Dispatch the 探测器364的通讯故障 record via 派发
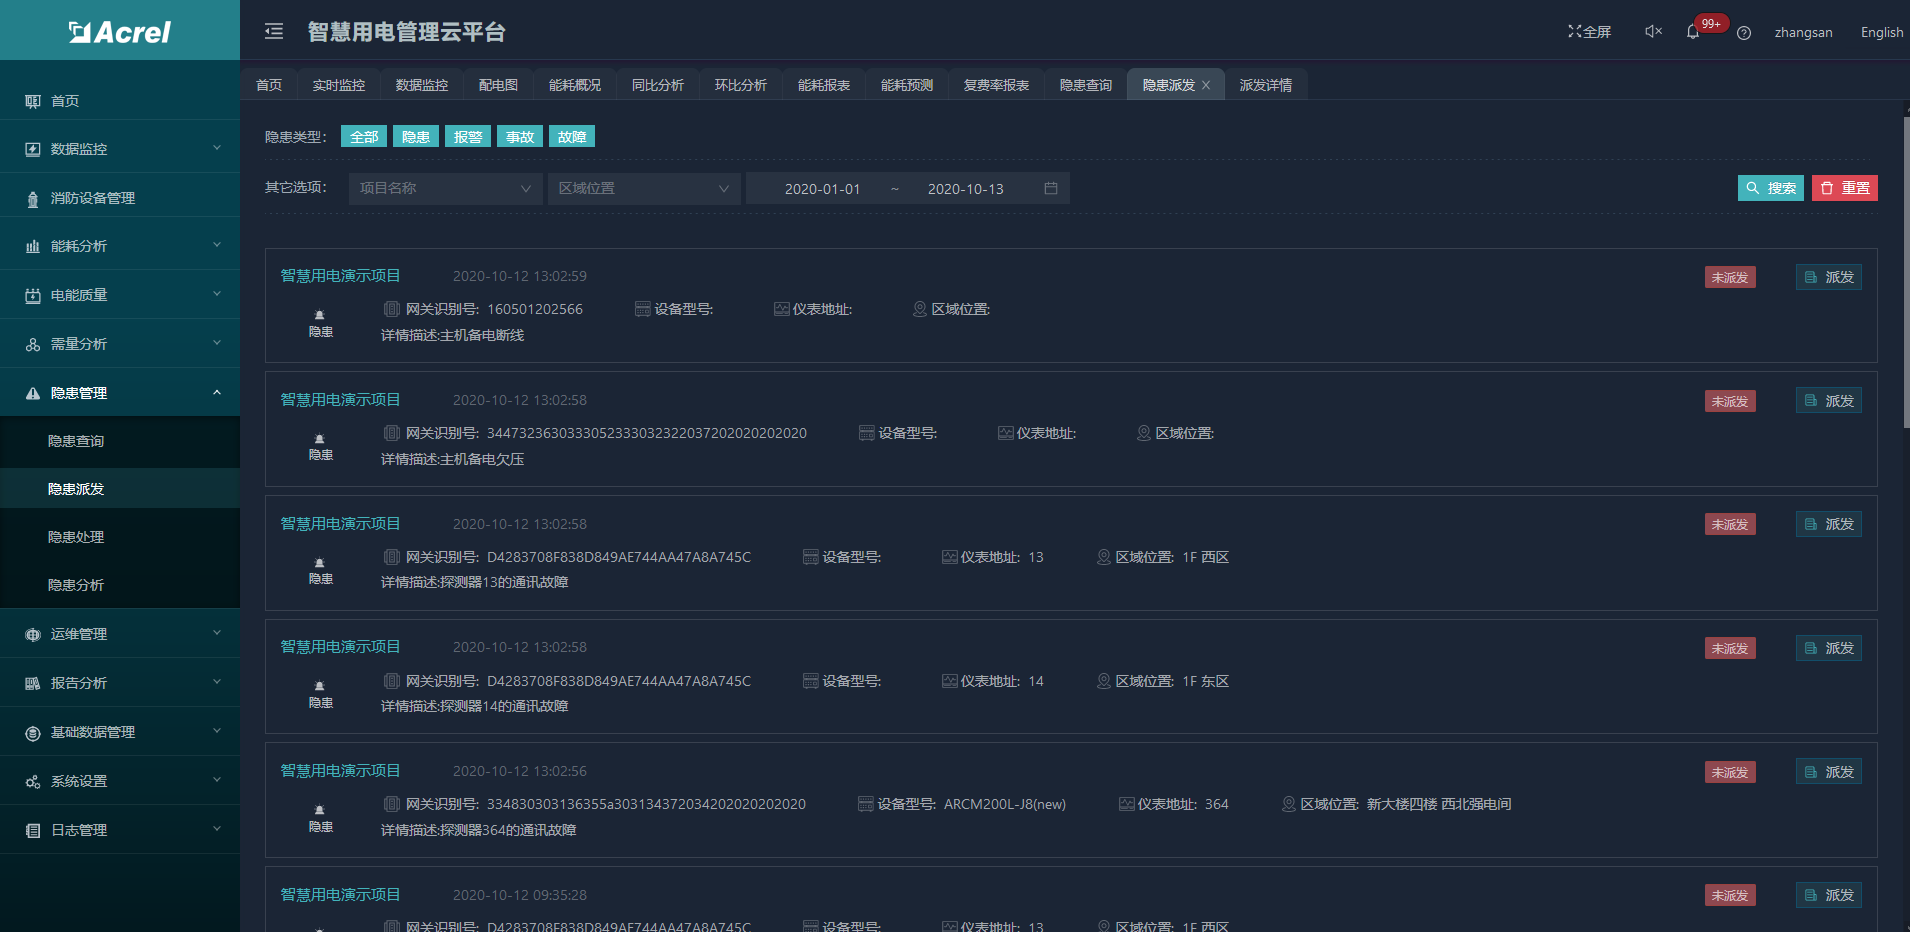 1829,772
